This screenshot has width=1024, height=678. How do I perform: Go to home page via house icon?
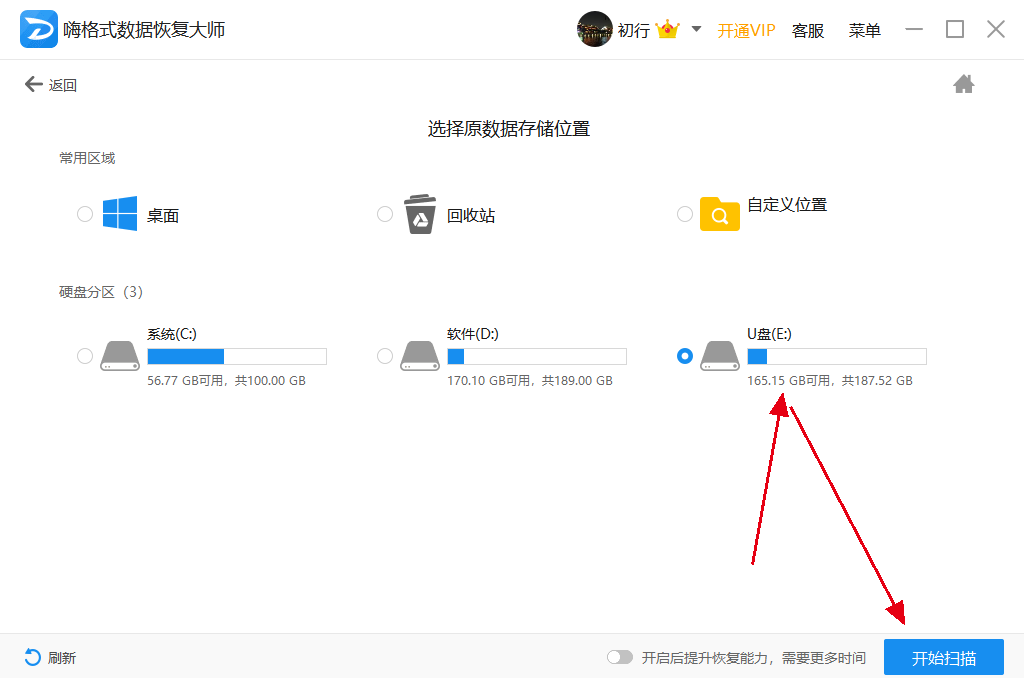tap(963, 84)
